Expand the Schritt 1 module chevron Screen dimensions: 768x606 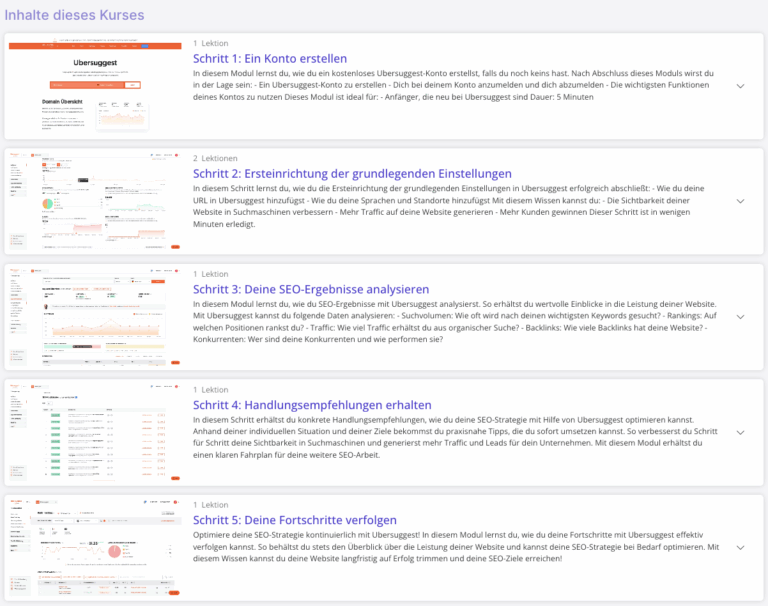tap(740, 86)
